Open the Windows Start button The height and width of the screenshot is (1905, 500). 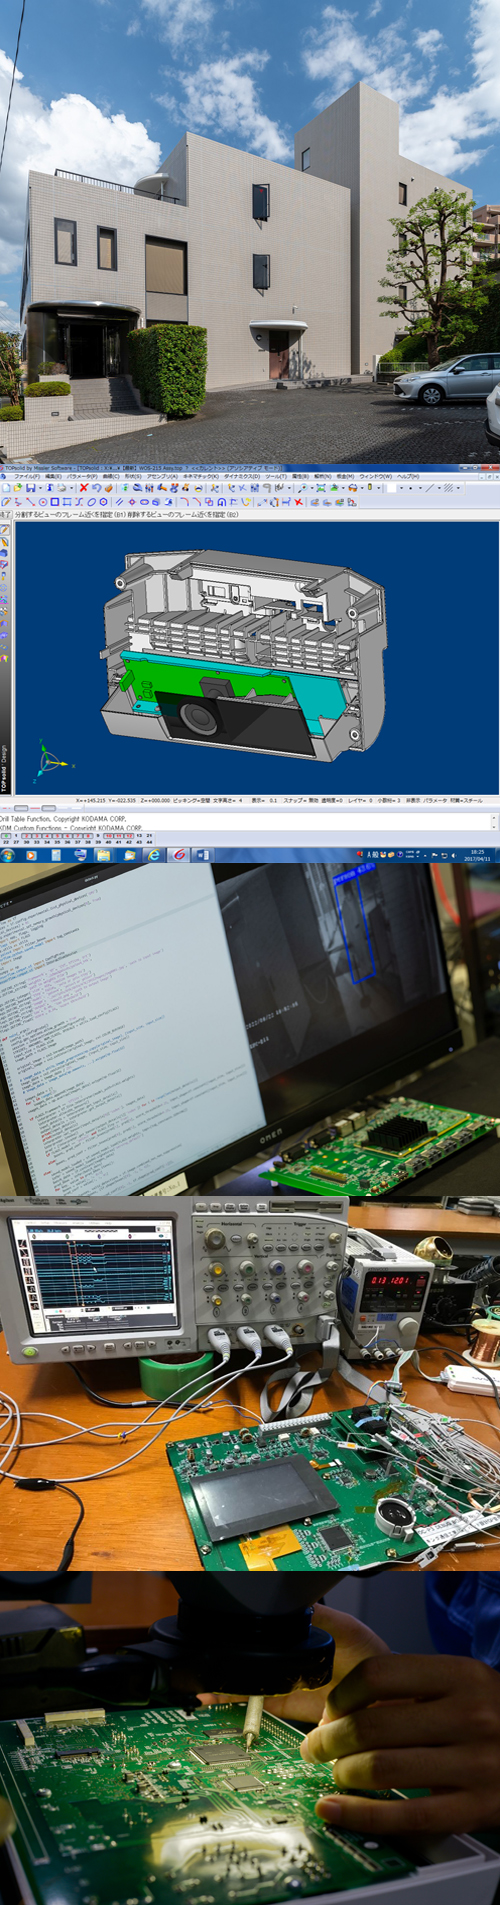click(x=8, y=855)
